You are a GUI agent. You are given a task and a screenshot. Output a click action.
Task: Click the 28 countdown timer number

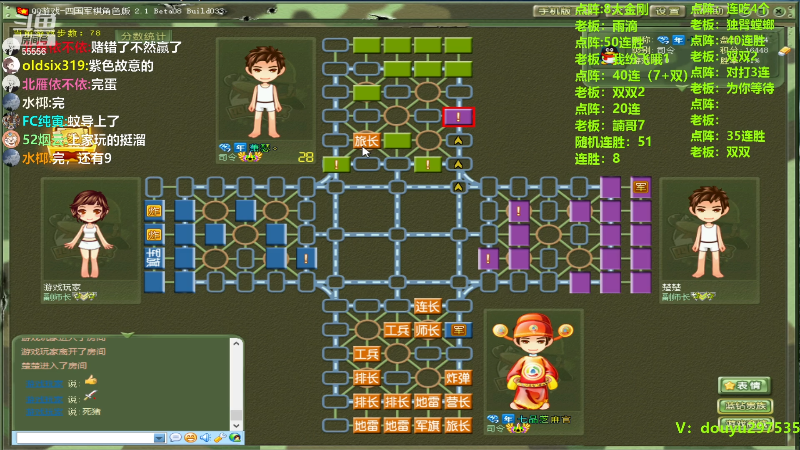tap(306, 157)
